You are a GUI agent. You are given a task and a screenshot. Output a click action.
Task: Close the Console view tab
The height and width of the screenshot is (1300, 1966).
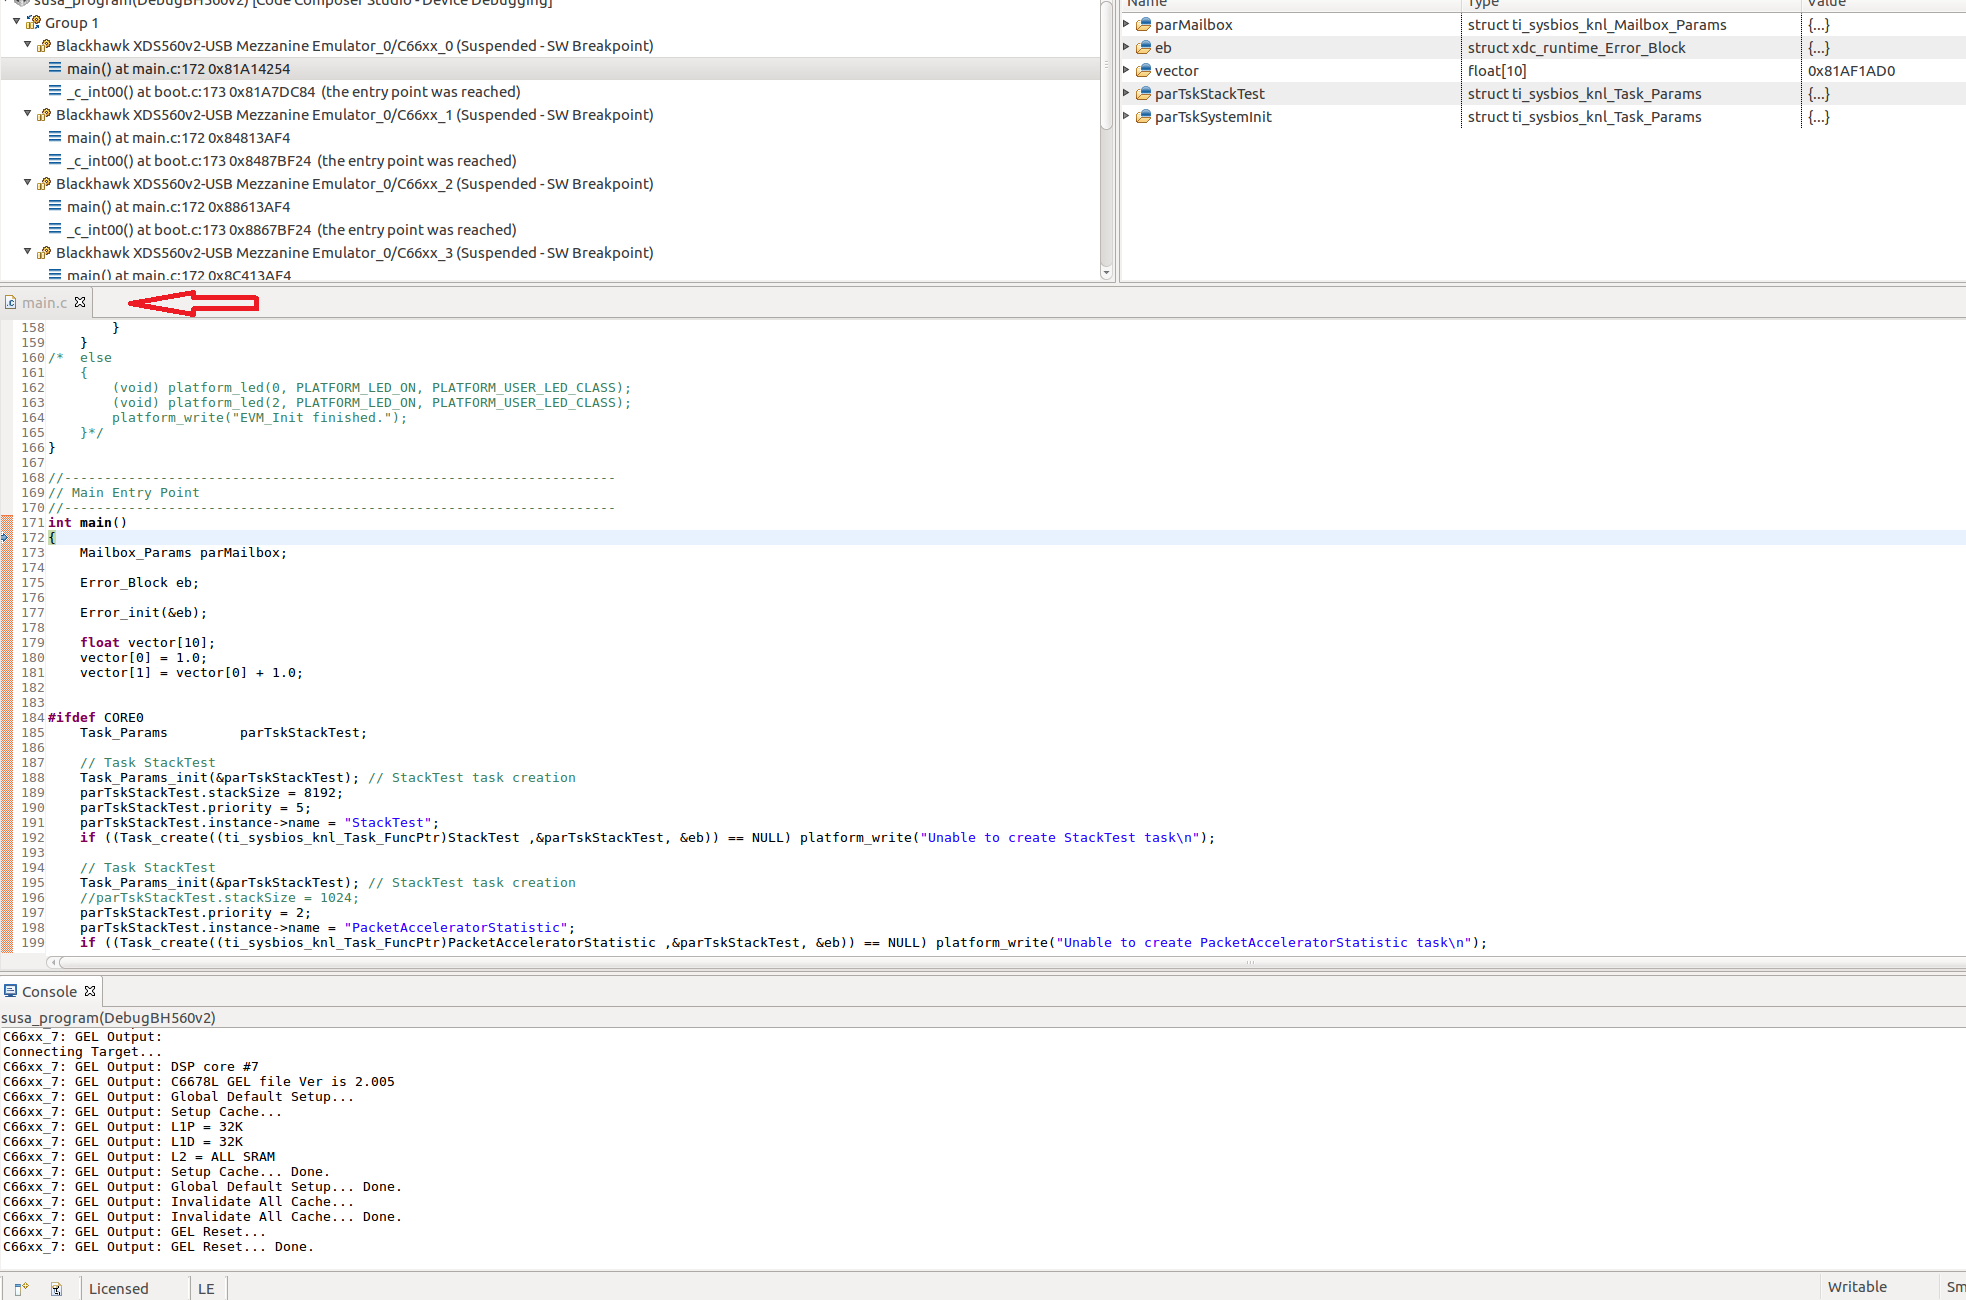pos(90,991)
